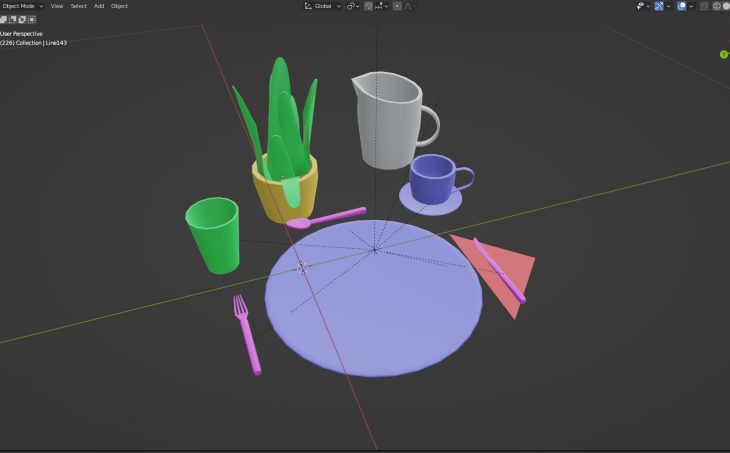This screenshot has height=453, width=730.
Task: Toggle the viewport overlays button
Action: 682,6
